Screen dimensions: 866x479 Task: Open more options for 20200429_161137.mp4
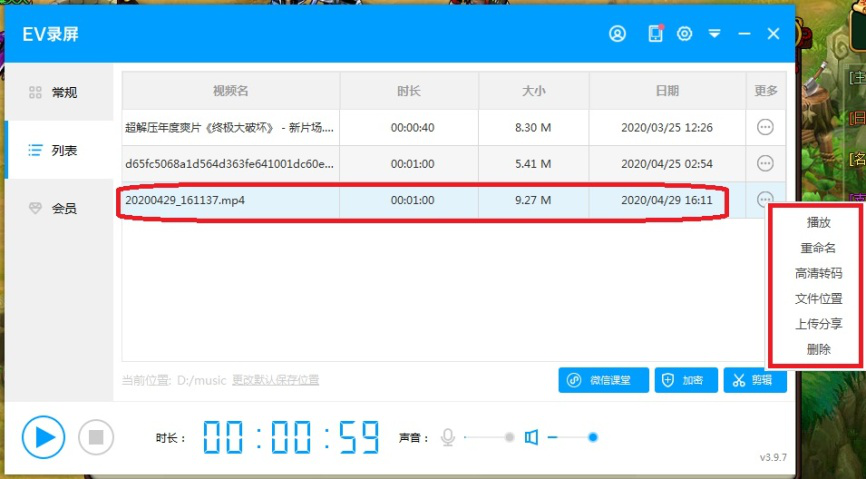coord(765,199)
